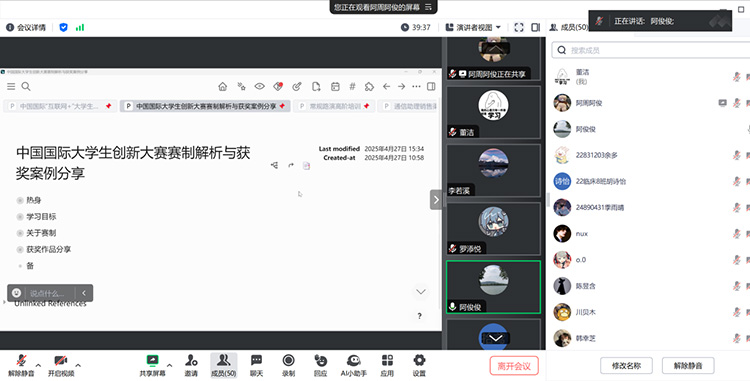Click the 离开会议 button
The image size is (750, 381).
[x=514, y=366]
